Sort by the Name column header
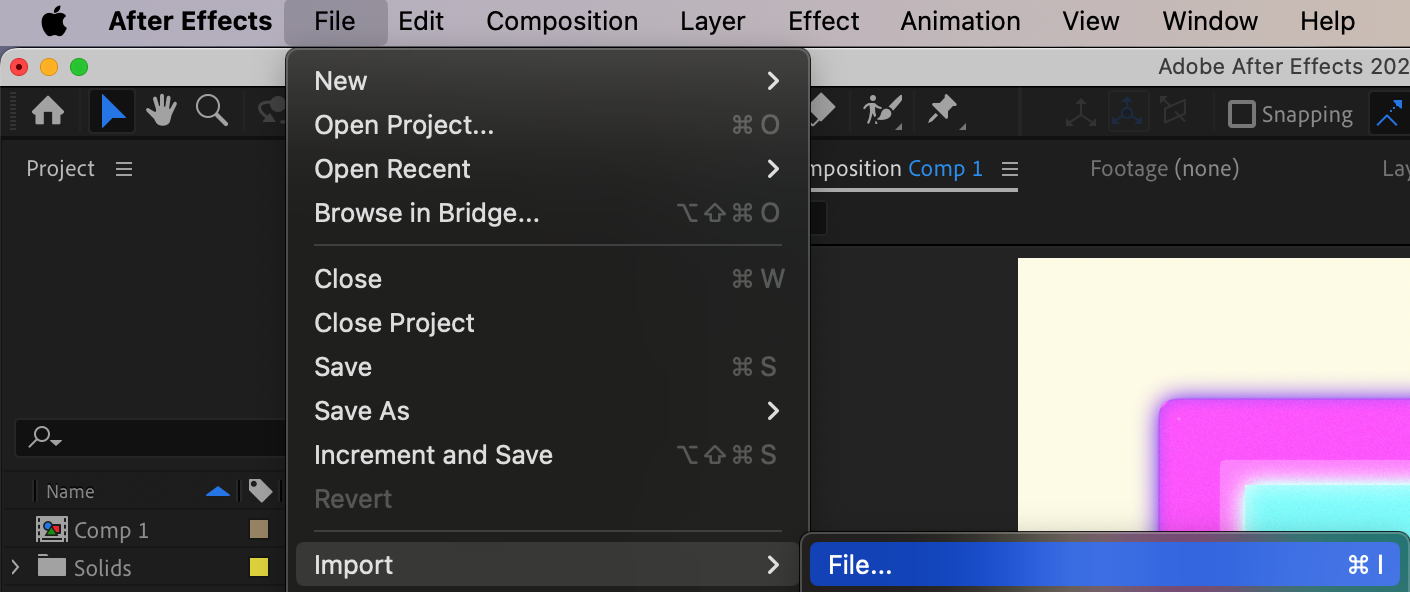The height and width of the screenshot is (592, 1410). (70, 491)
